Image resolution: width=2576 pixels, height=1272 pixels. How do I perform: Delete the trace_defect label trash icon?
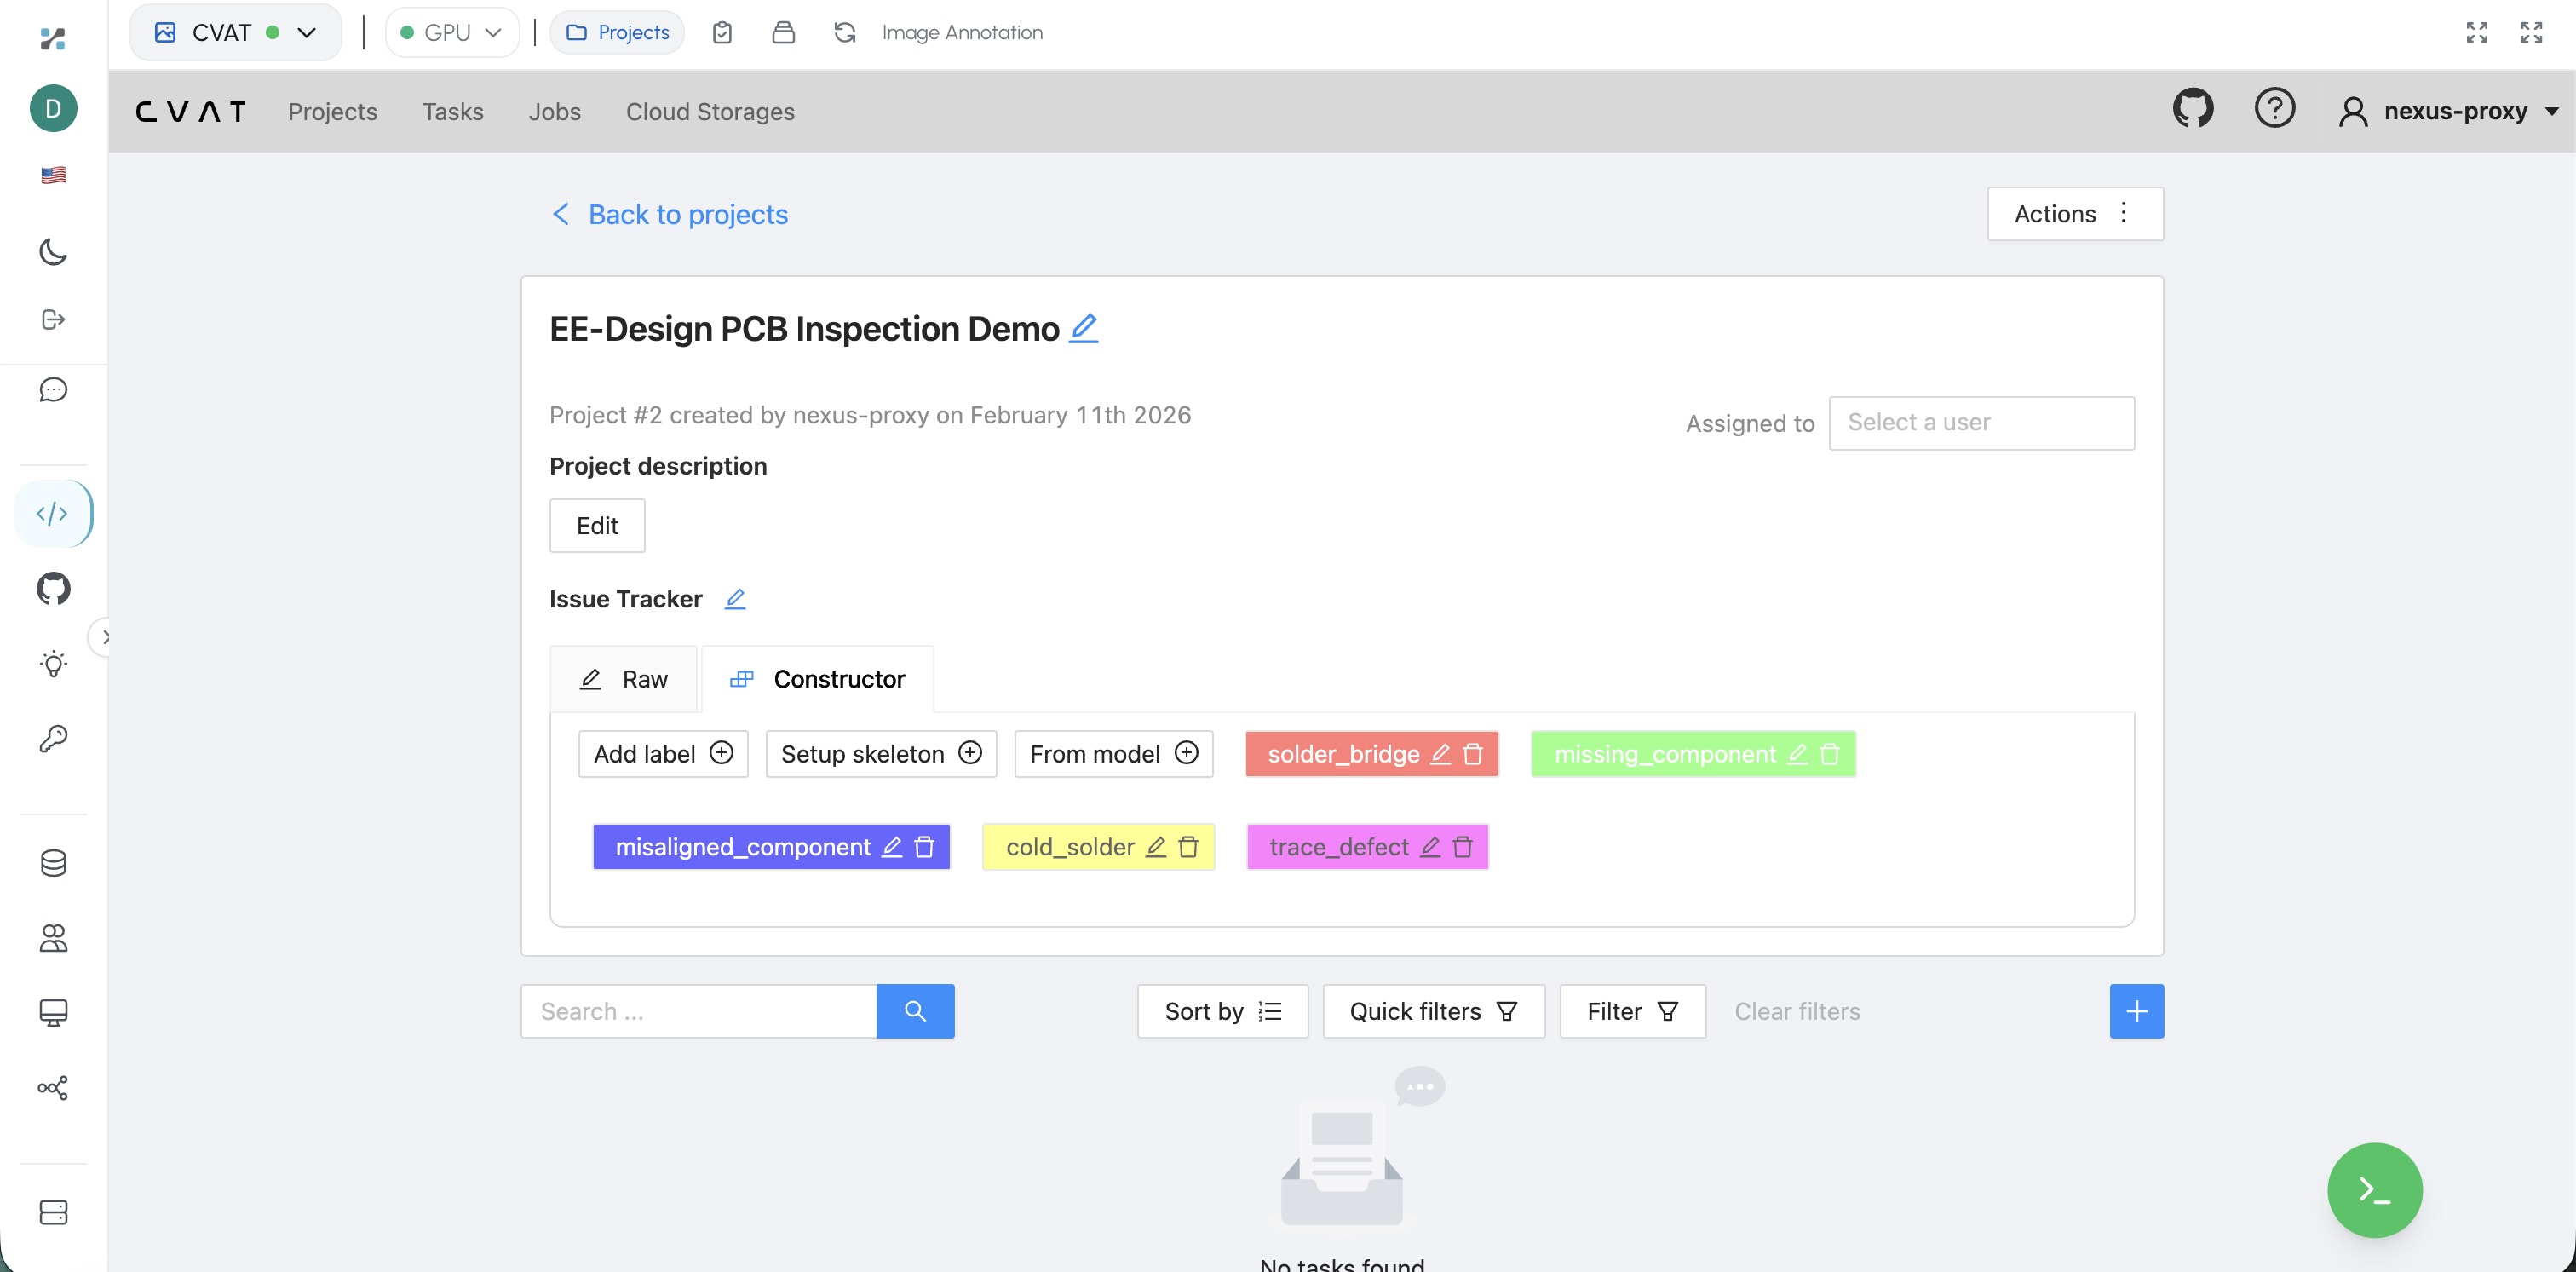[x=1462, y=847]
